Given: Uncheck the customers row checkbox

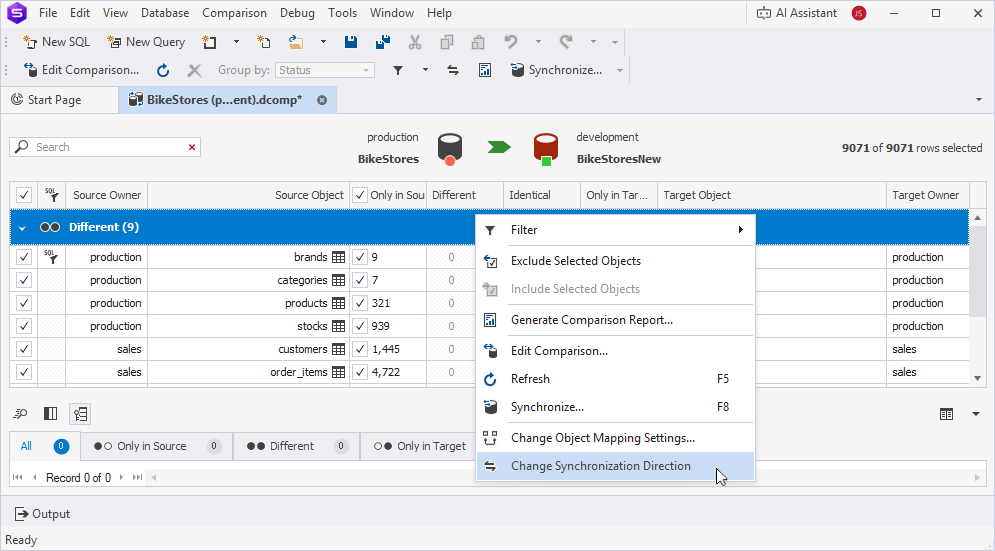Looking at the screenshot, I should [x=24, y=349].
